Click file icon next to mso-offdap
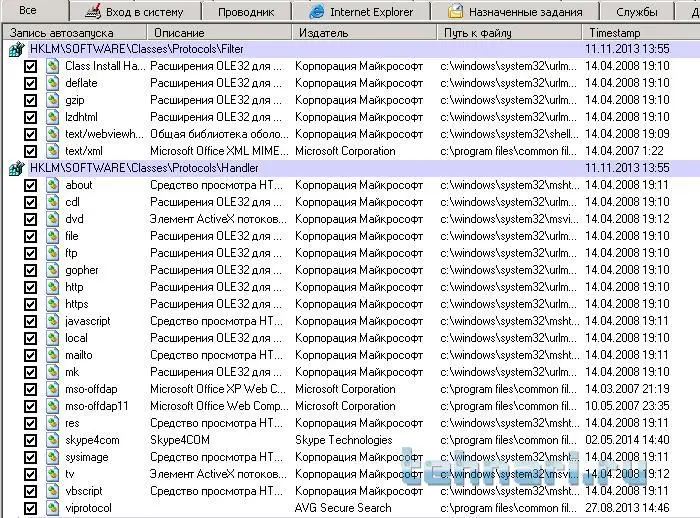Image resolution: width=700 pixels, height=518 pixels. click(52, 389)
